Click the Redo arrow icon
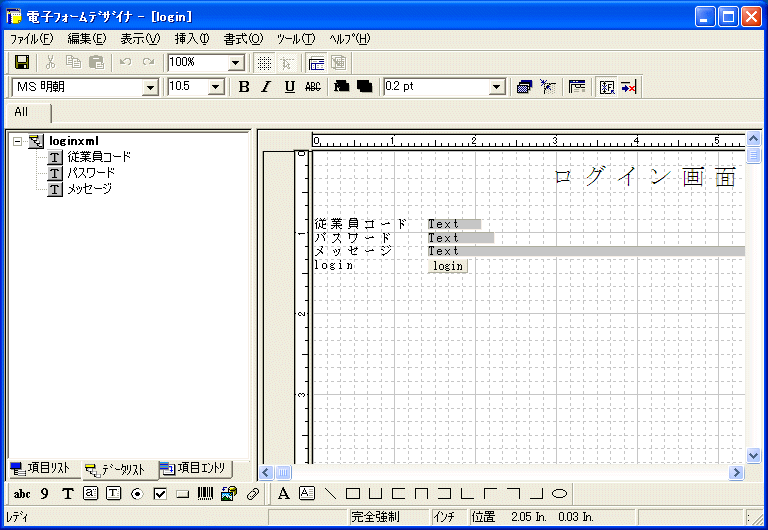Screen dimensions: 768x530 [x=148, y=62]
